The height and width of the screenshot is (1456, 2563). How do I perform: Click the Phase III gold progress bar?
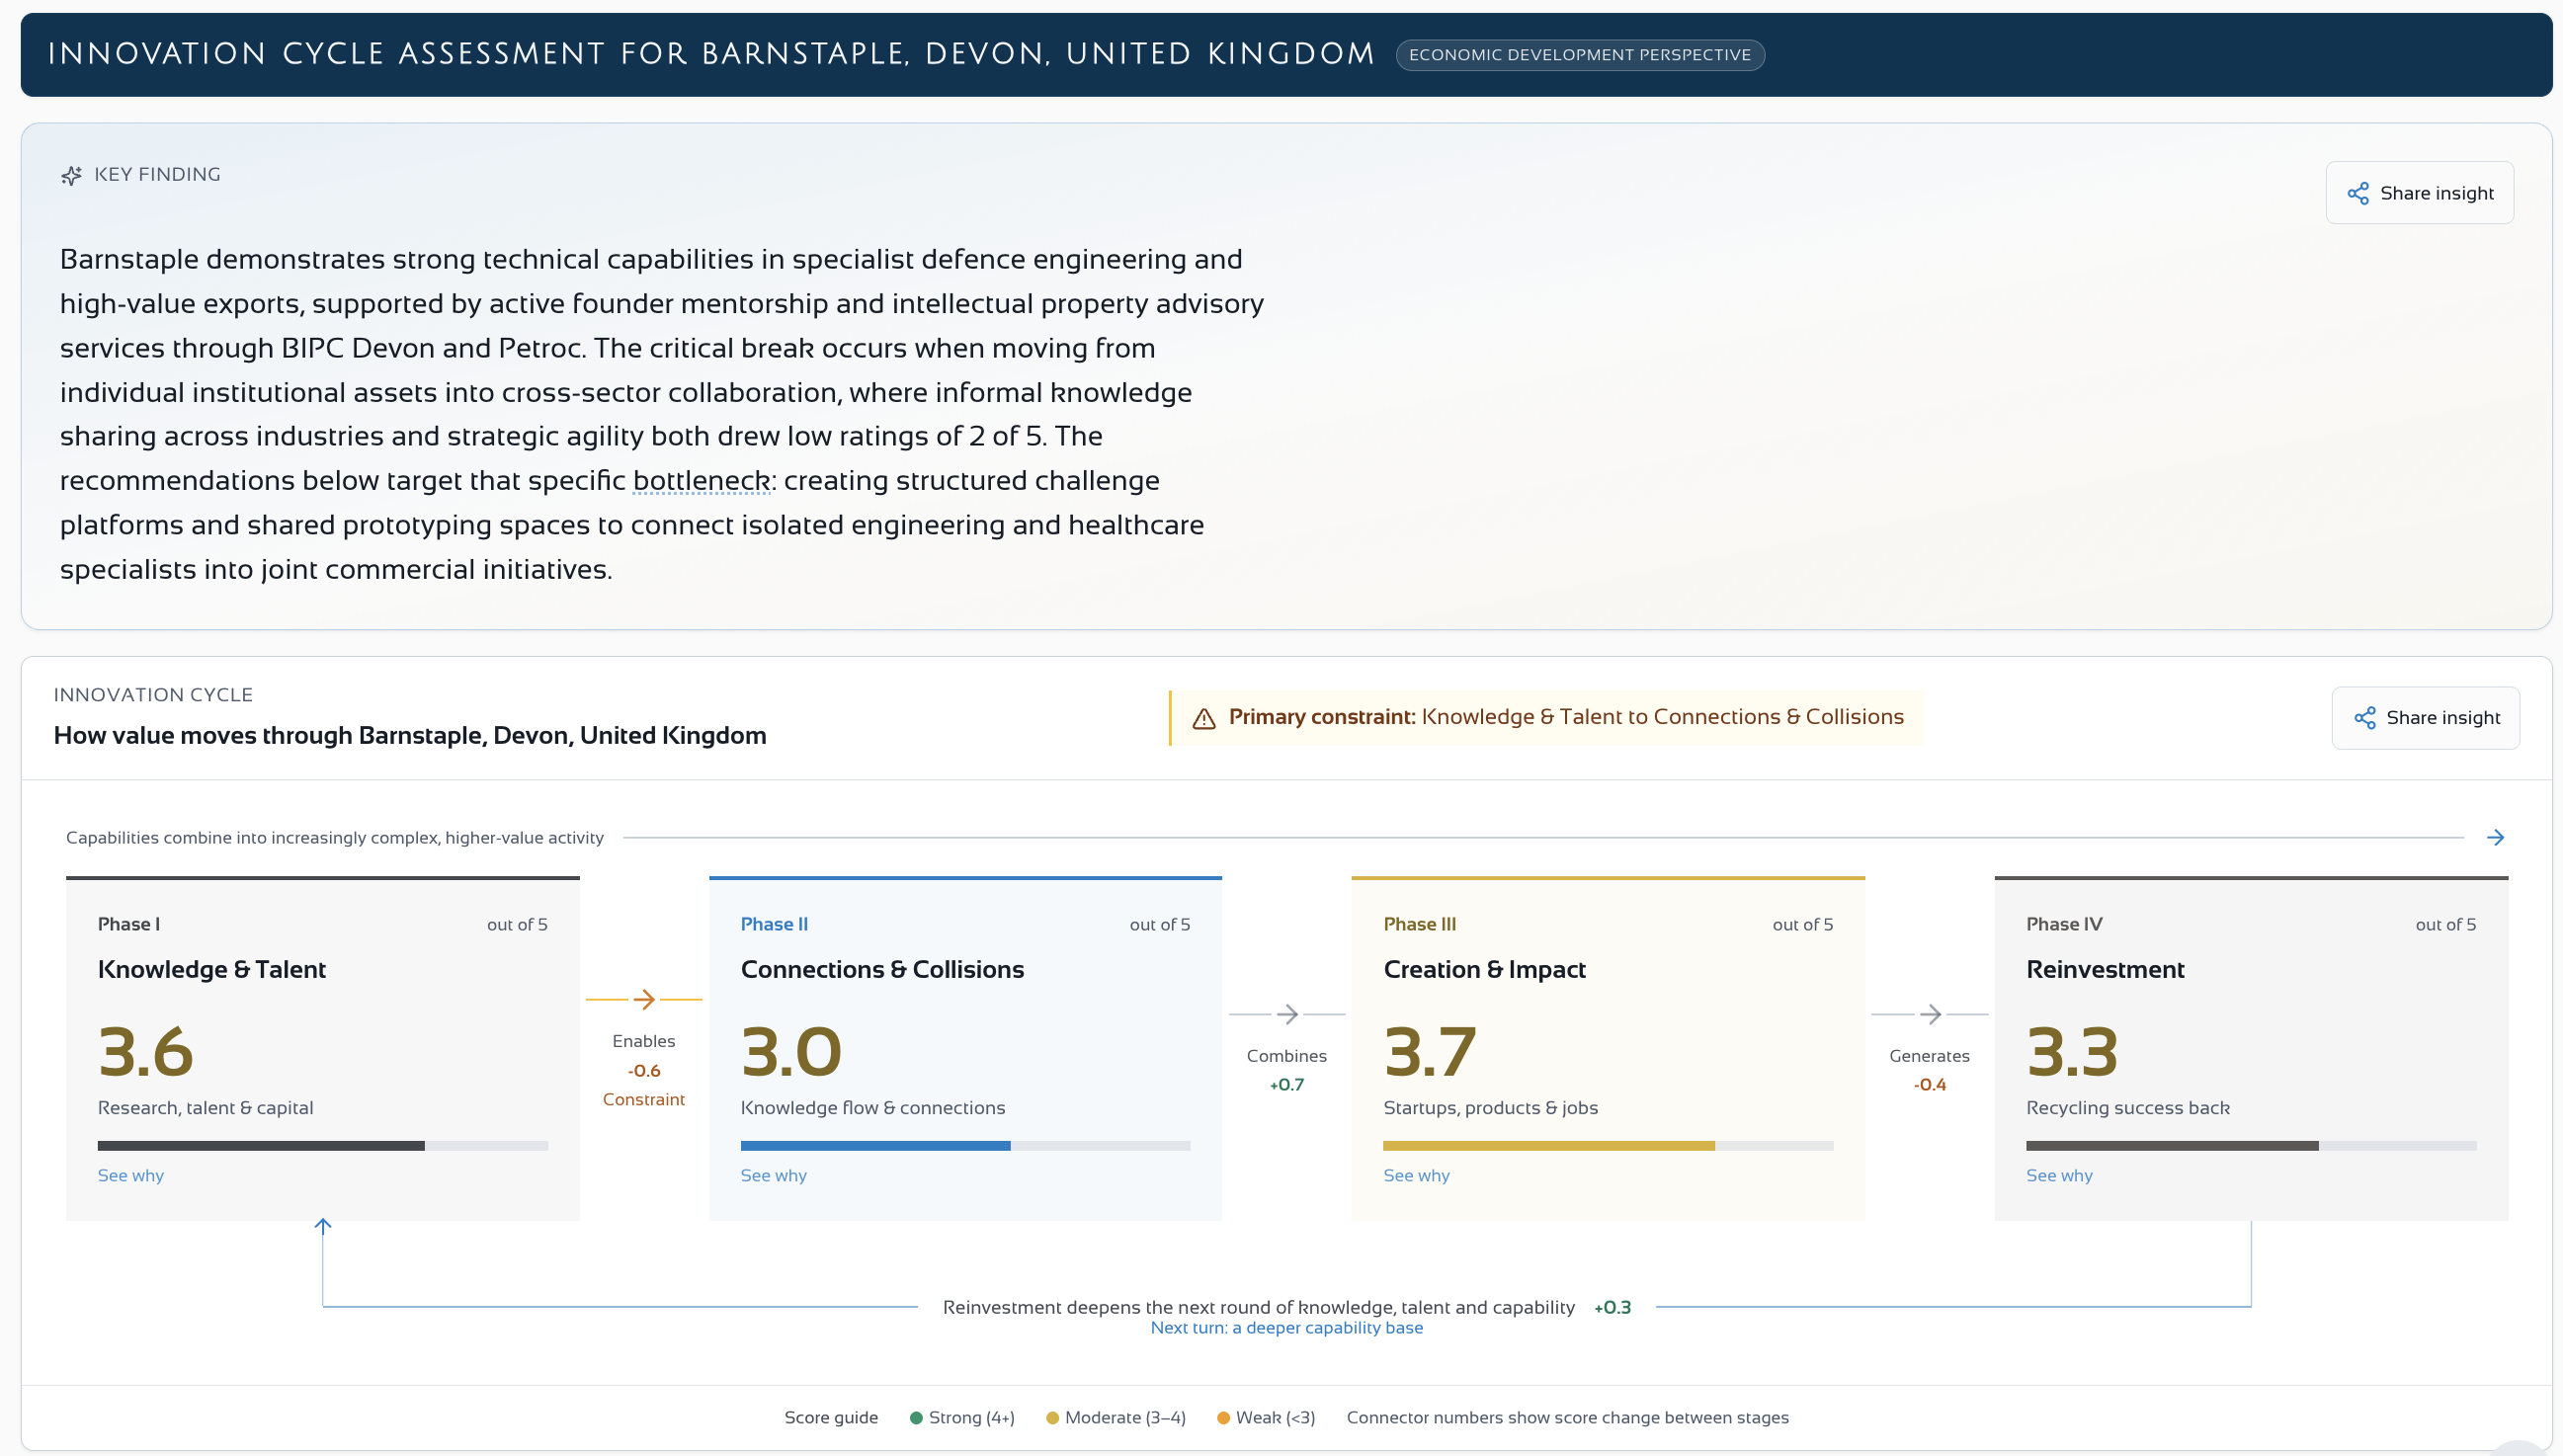[x=1609, y=1146]
